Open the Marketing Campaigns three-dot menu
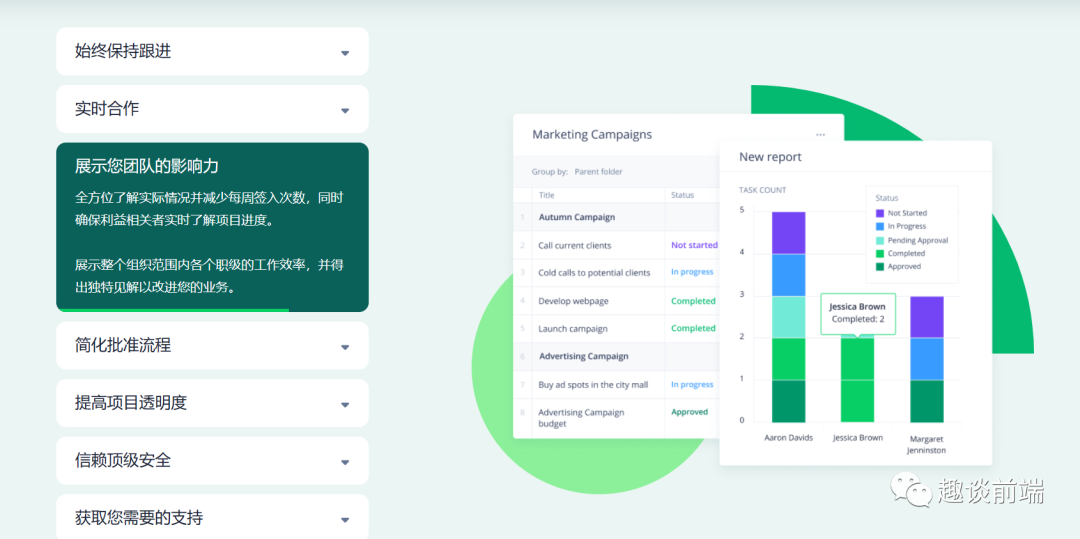Image resolution: width=1080 pixels, height=539 pixels. click(x=820, y=135)
